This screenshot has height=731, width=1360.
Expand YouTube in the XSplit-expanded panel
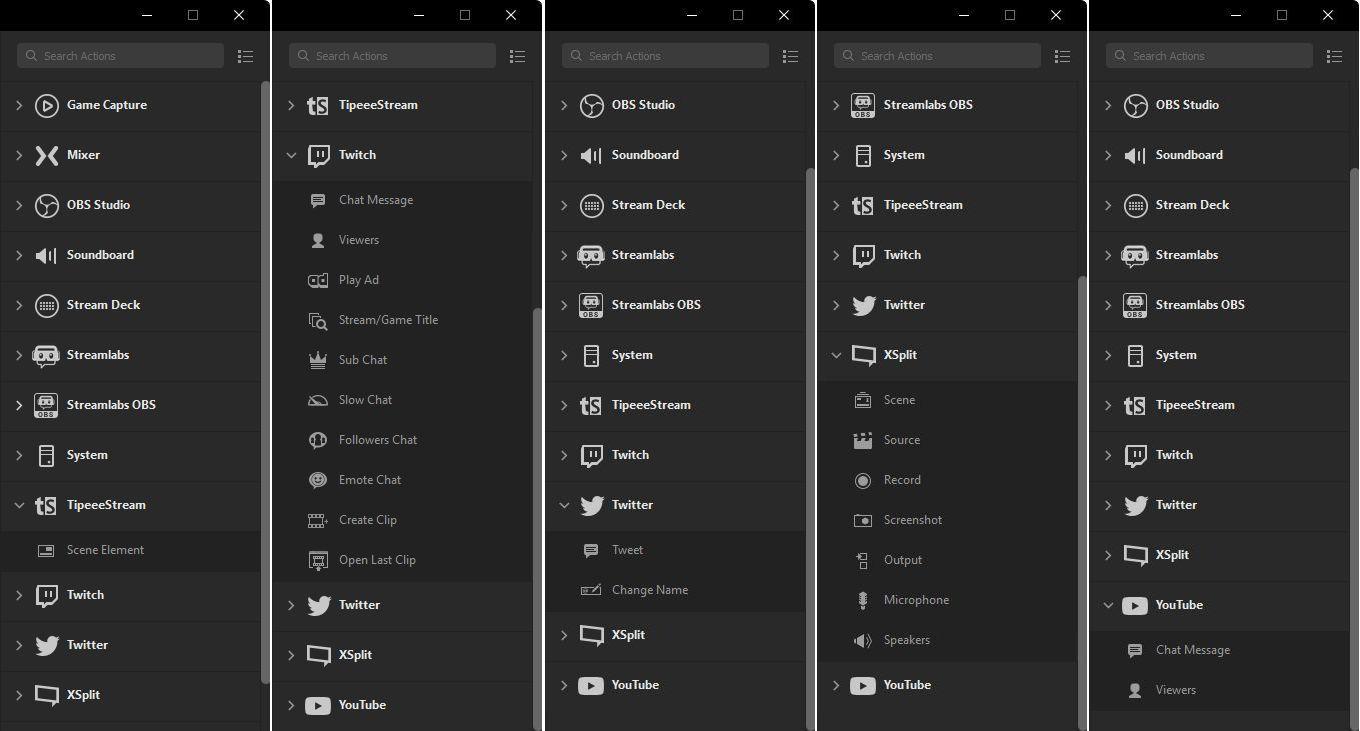(836, 685)
